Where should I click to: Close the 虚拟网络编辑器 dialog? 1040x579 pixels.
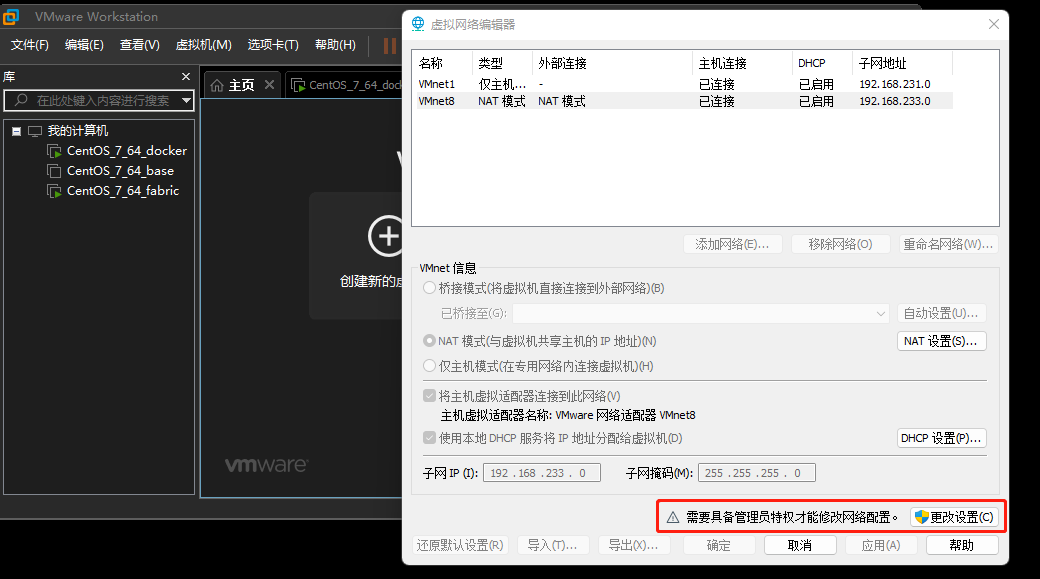[994, 25]
